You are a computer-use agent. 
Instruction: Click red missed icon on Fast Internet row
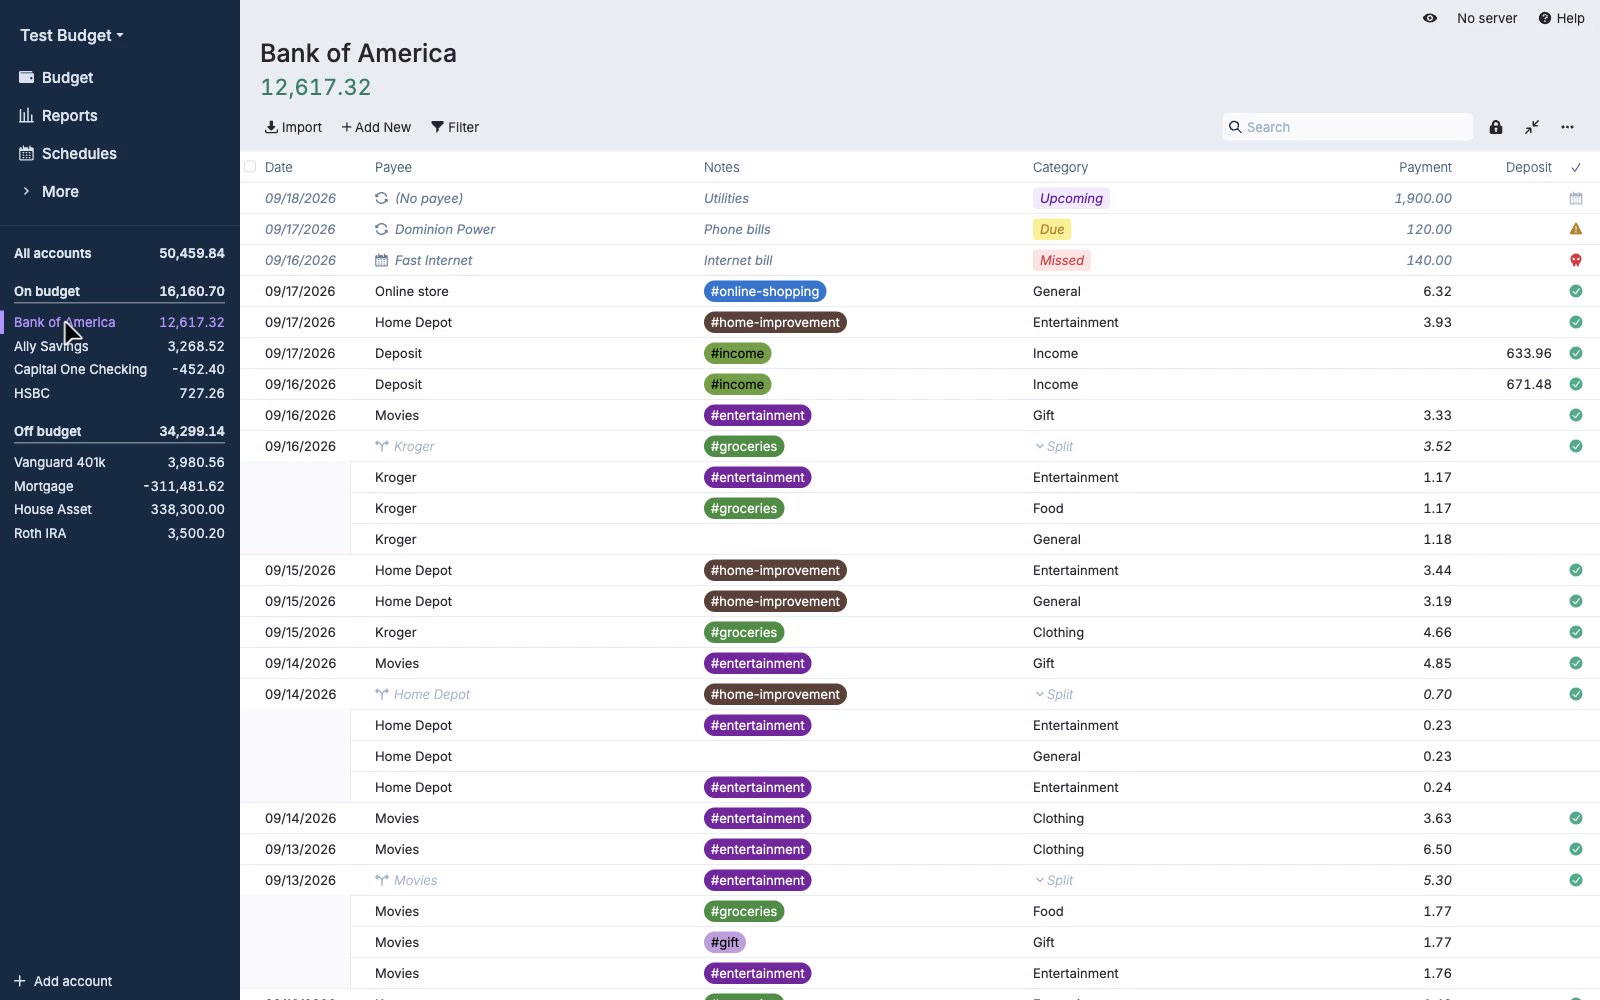coord(1576,260)
